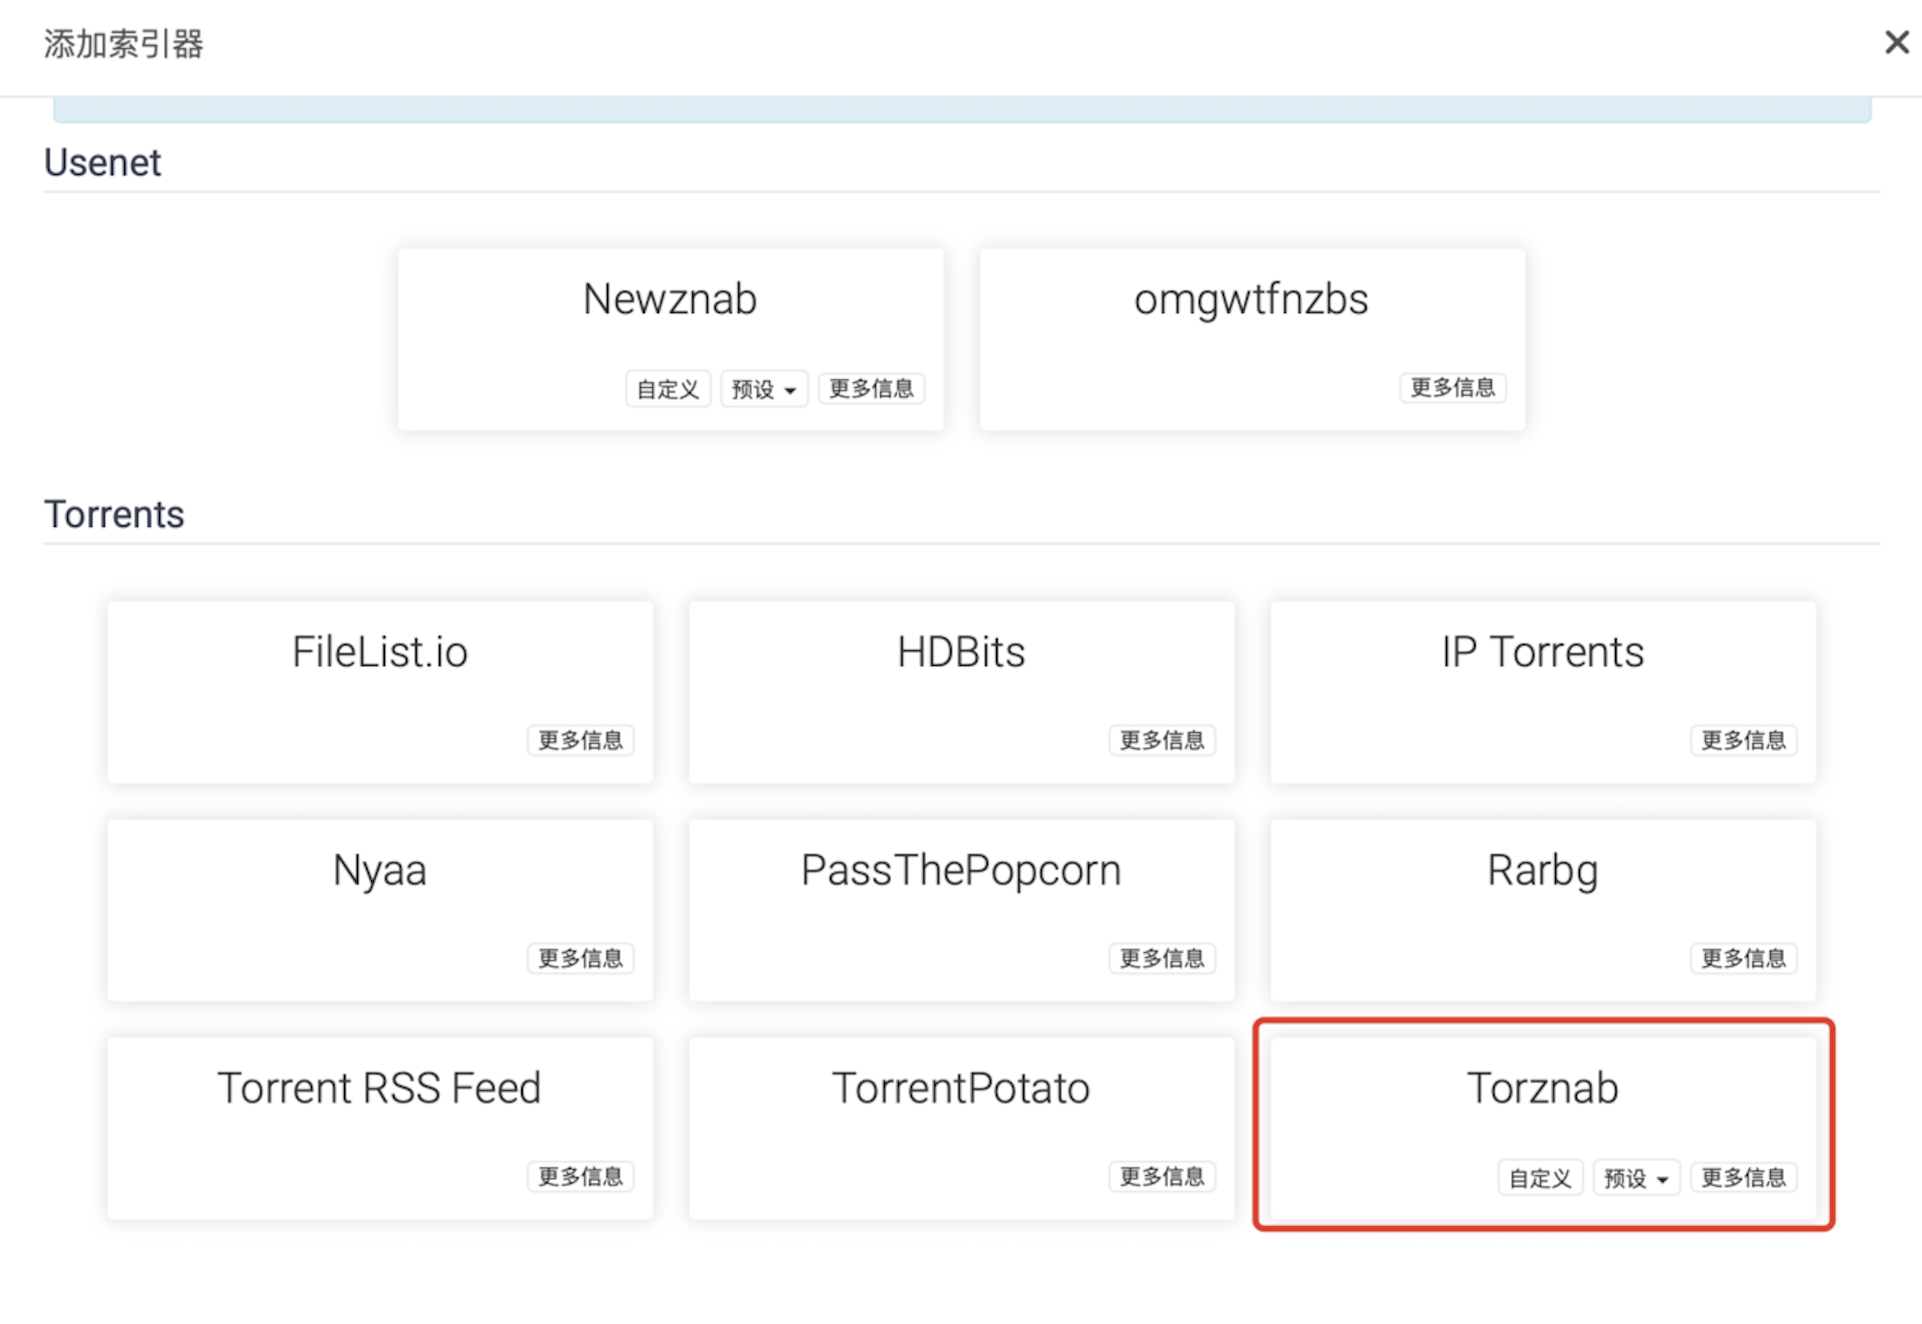Screen dimensions: 1922x1324
Task: Open 更多信息 for IP Torrents
Action: click(x=1743, y=740)
